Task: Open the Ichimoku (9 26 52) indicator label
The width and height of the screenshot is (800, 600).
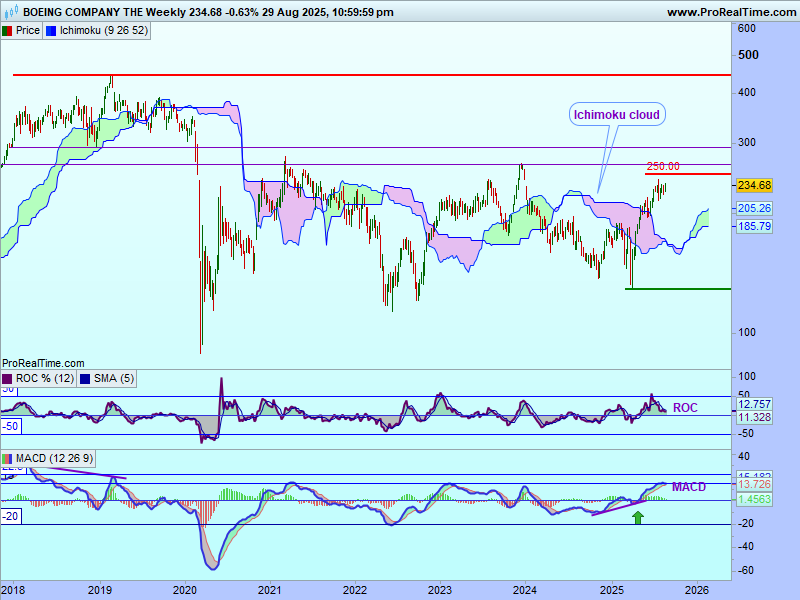Action: pos(104,31)
